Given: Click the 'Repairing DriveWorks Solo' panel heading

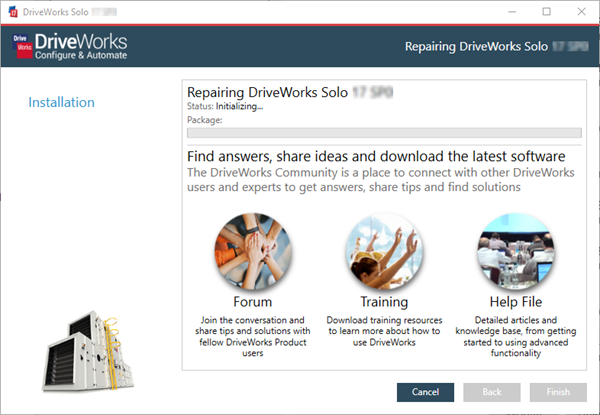Looking at the screenshot, I should tap(290, 92).
